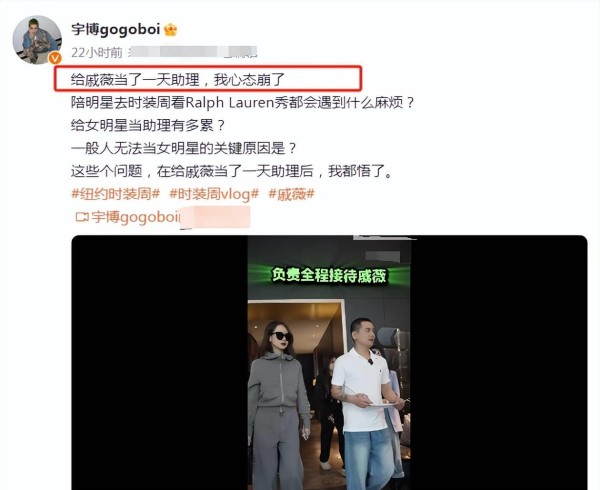Screen dimensions: 600x490
Task: Click the line 给女明星当助理有多累？
Action: tap(148, 125)
